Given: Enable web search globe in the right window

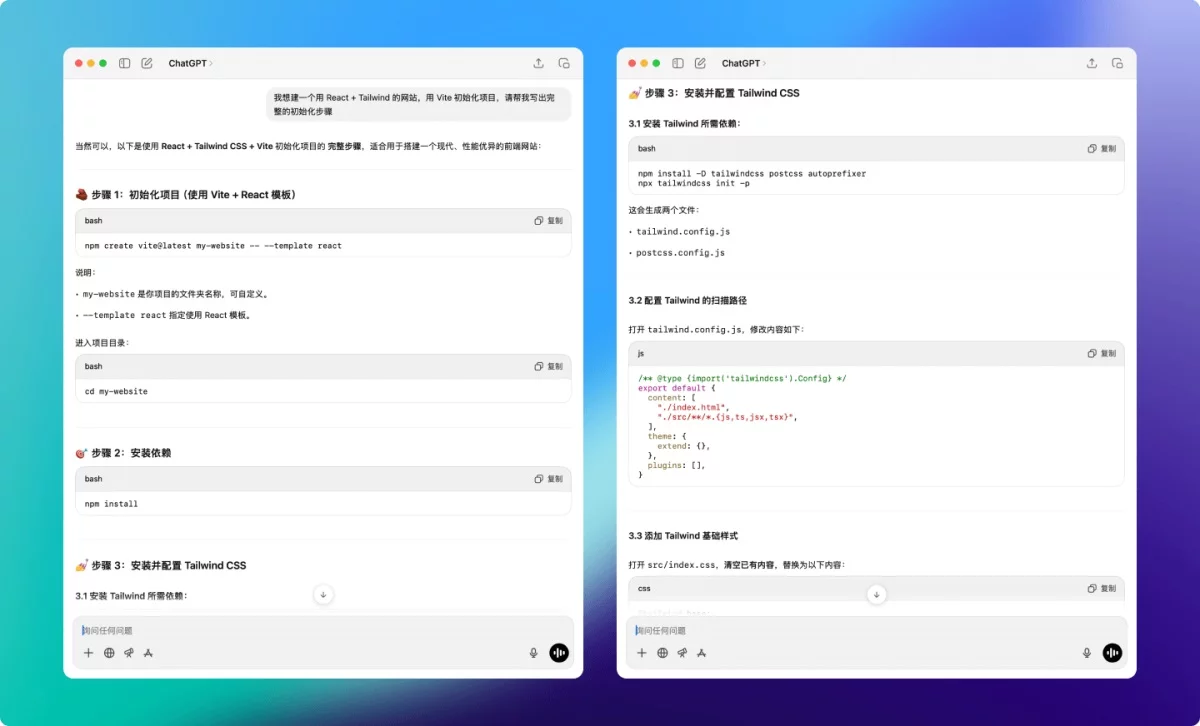Looking at the screenshot, I should (662, 653).
